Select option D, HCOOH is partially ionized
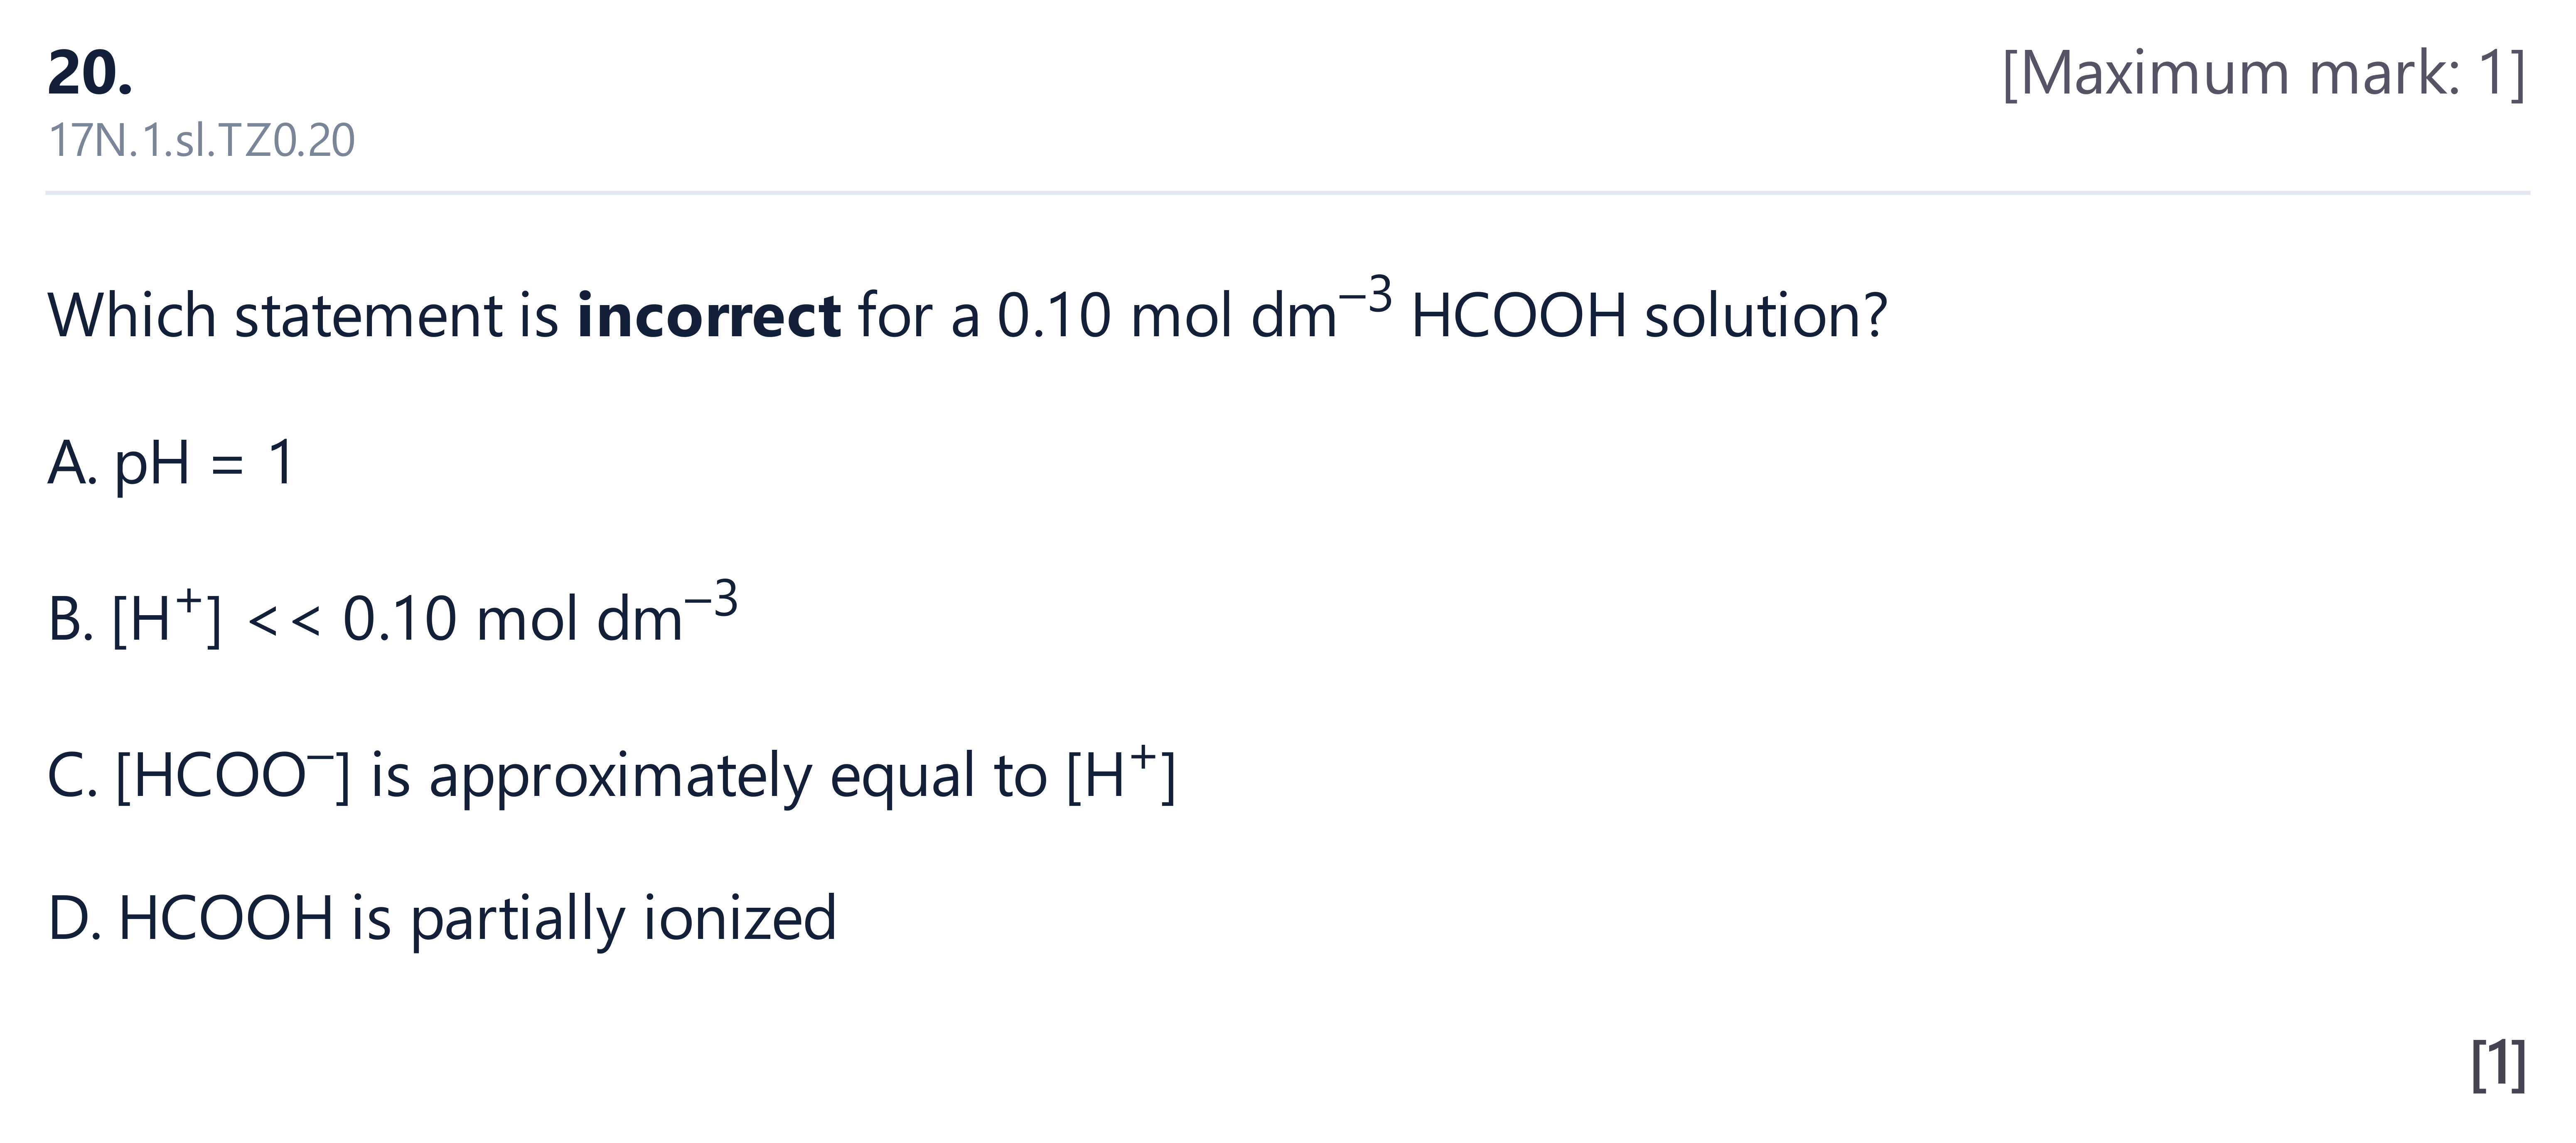This screenshot has height=1143, width=2576. coord(441,918)
